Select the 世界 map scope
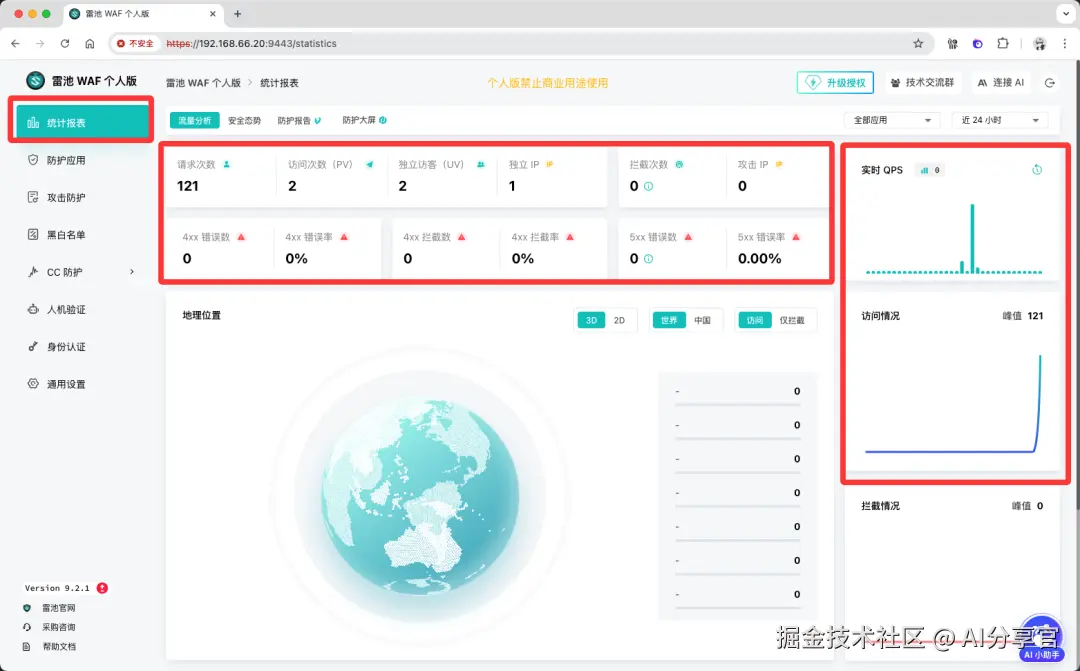 pyautogui.click(x=669, y=320)
